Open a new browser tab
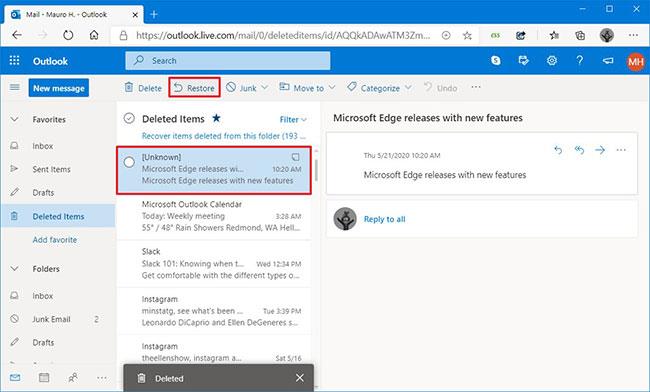The image size is (650, 392). pos(154,15)
